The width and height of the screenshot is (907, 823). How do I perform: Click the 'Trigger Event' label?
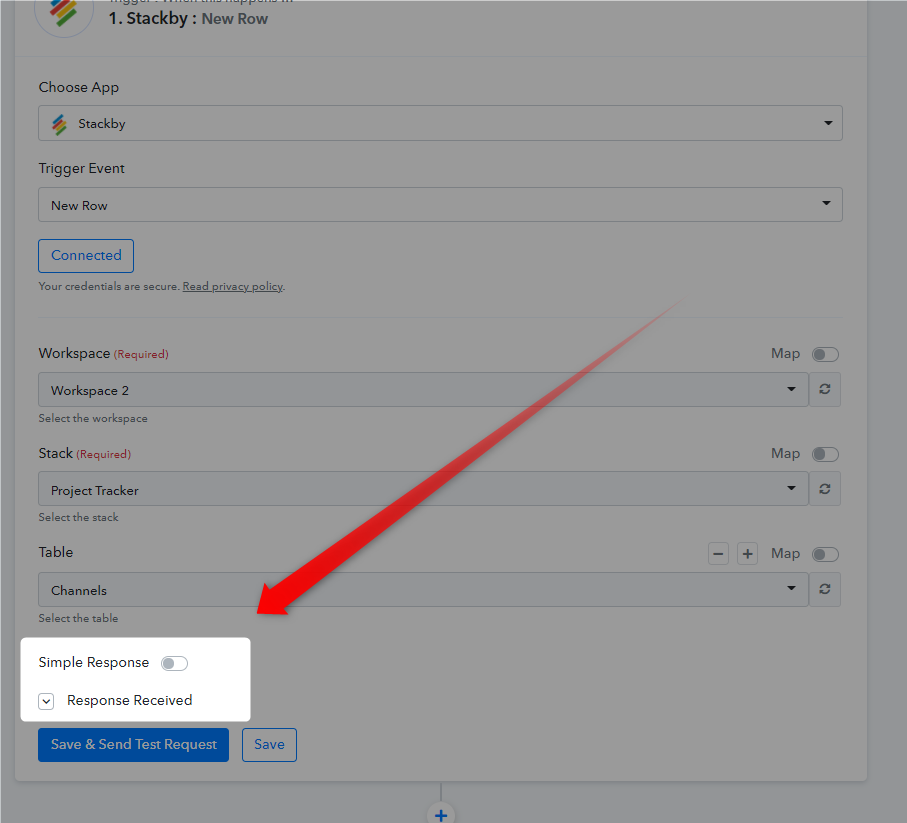click(82, 168)
